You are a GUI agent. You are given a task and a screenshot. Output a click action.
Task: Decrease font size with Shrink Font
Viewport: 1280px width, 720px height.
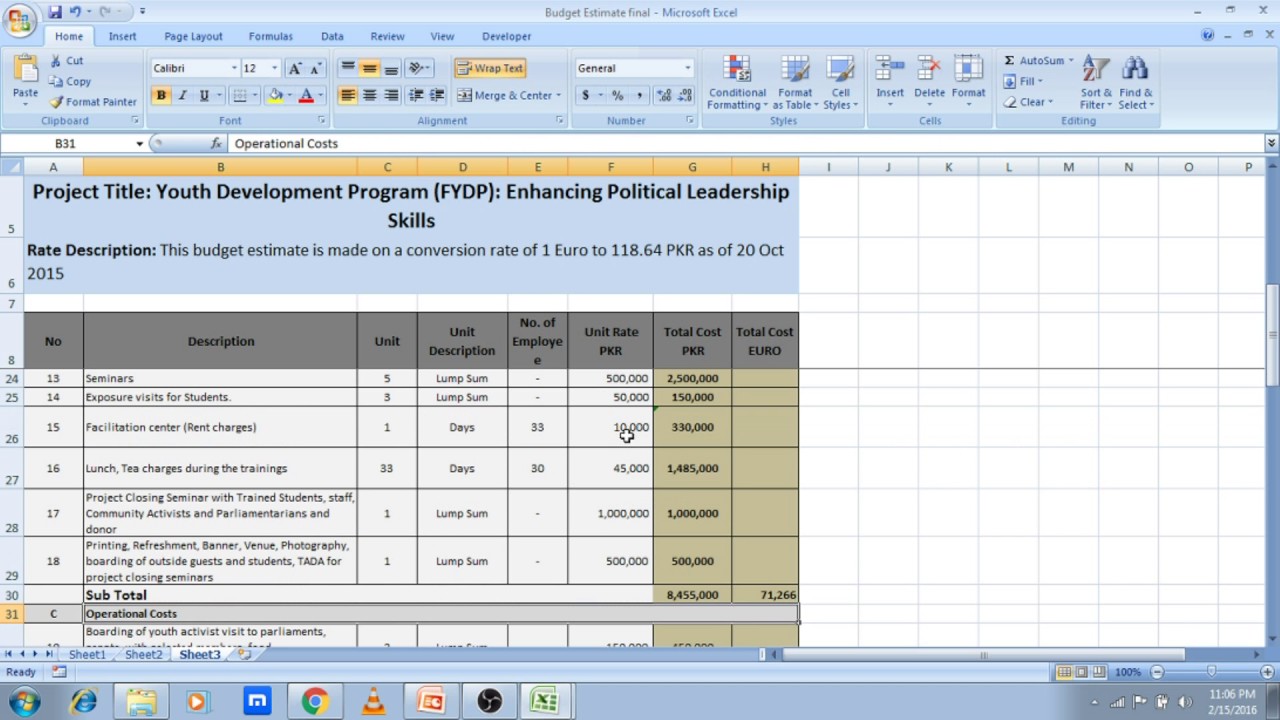pyautogui.click(x=315, y=68)
